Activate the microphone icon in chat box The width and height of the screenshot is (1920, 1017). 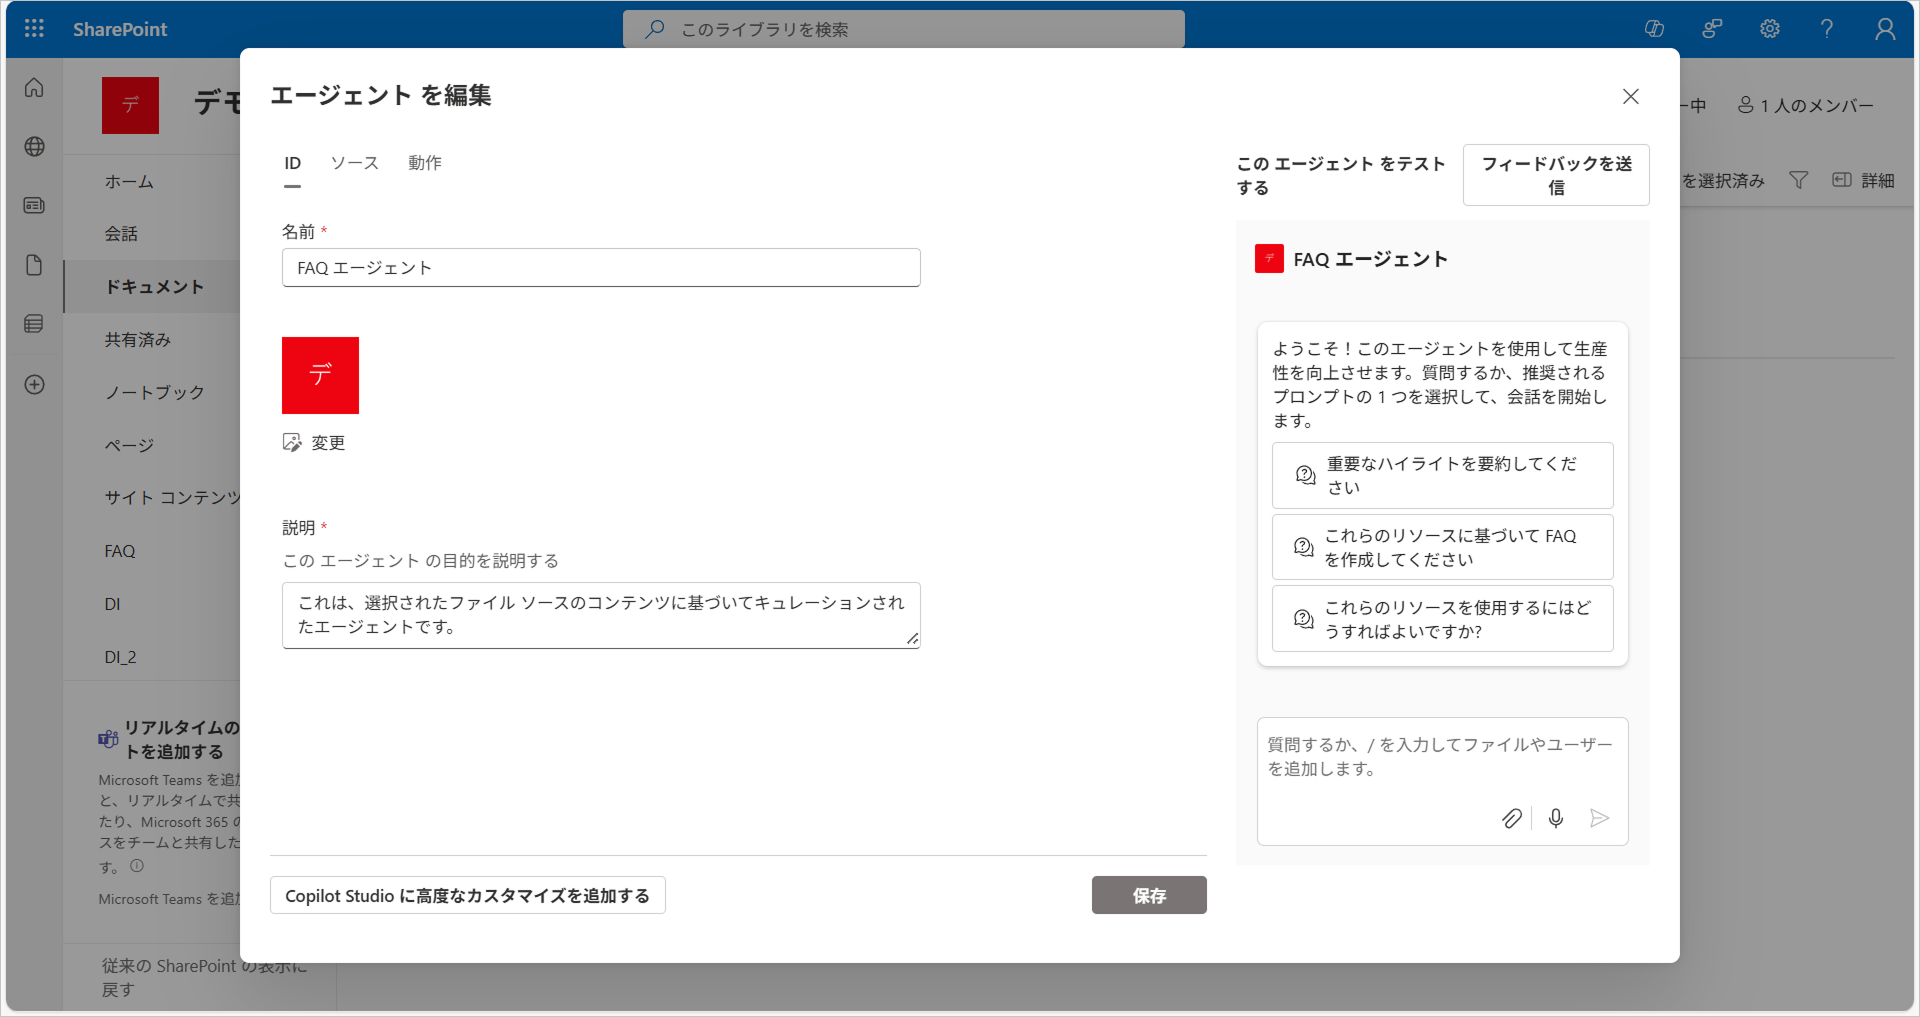tap(1556, 818)
